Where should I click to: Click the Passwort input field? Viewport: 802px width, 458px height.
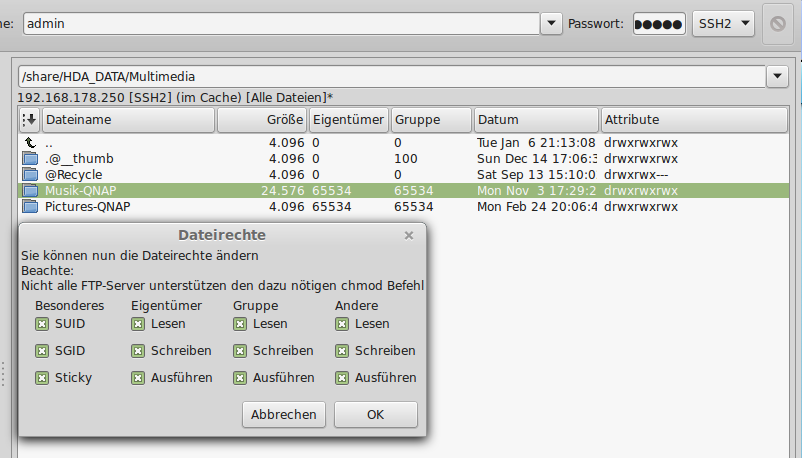[659, 23]
